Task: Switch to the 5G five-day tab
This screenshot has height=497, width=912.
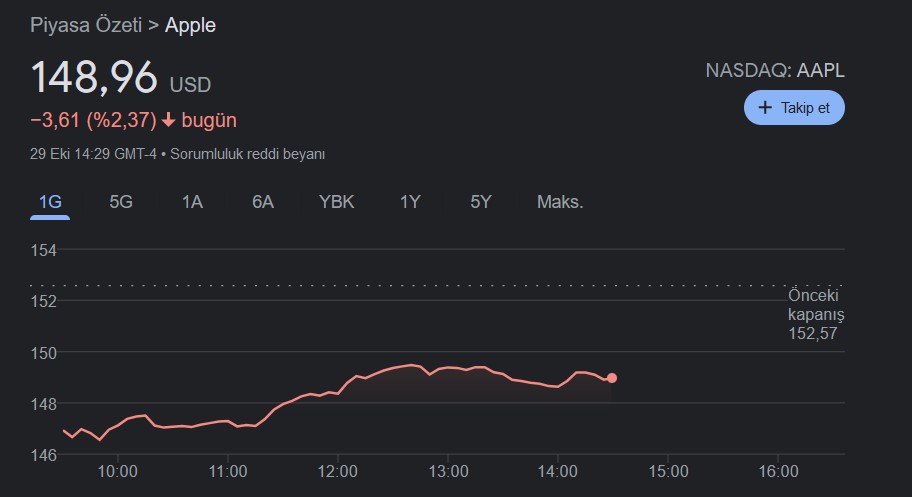Action: point(121,202)
